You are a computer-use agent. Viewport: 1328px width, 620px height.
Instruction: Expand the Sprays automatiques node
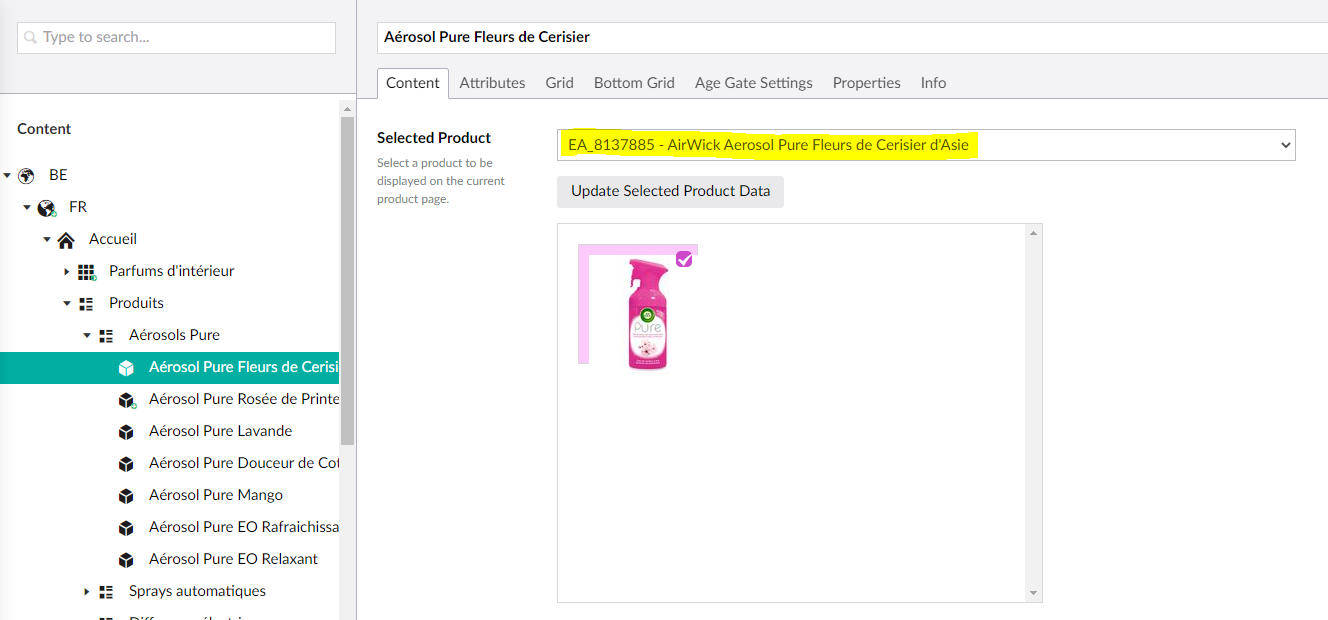[x=87, y=591]
